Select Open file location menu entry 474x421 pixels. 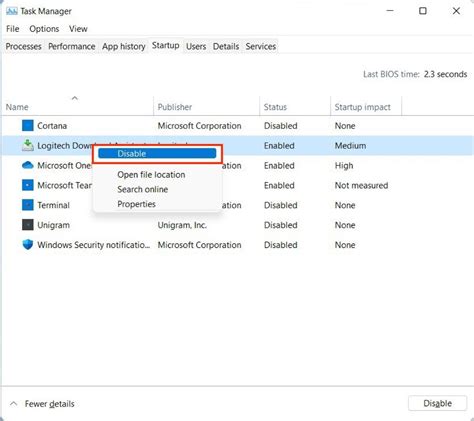[x=151, y=175]
